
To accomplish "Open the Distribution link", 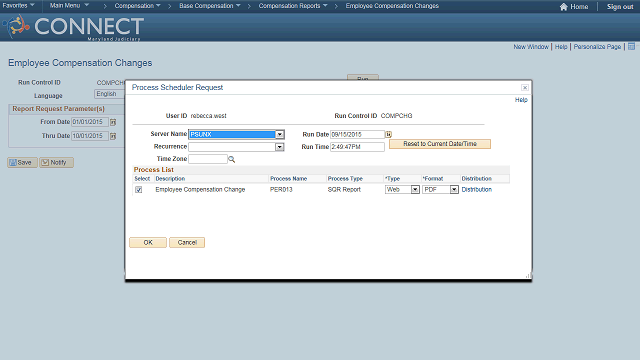I will click(x=476, y=190).
